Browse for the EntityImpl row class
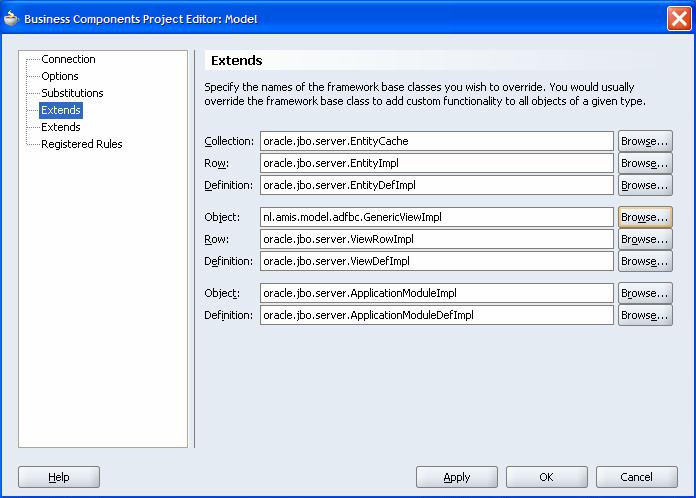Image resolution: width=696 pixels, height=498 pixels. (645, 163)
